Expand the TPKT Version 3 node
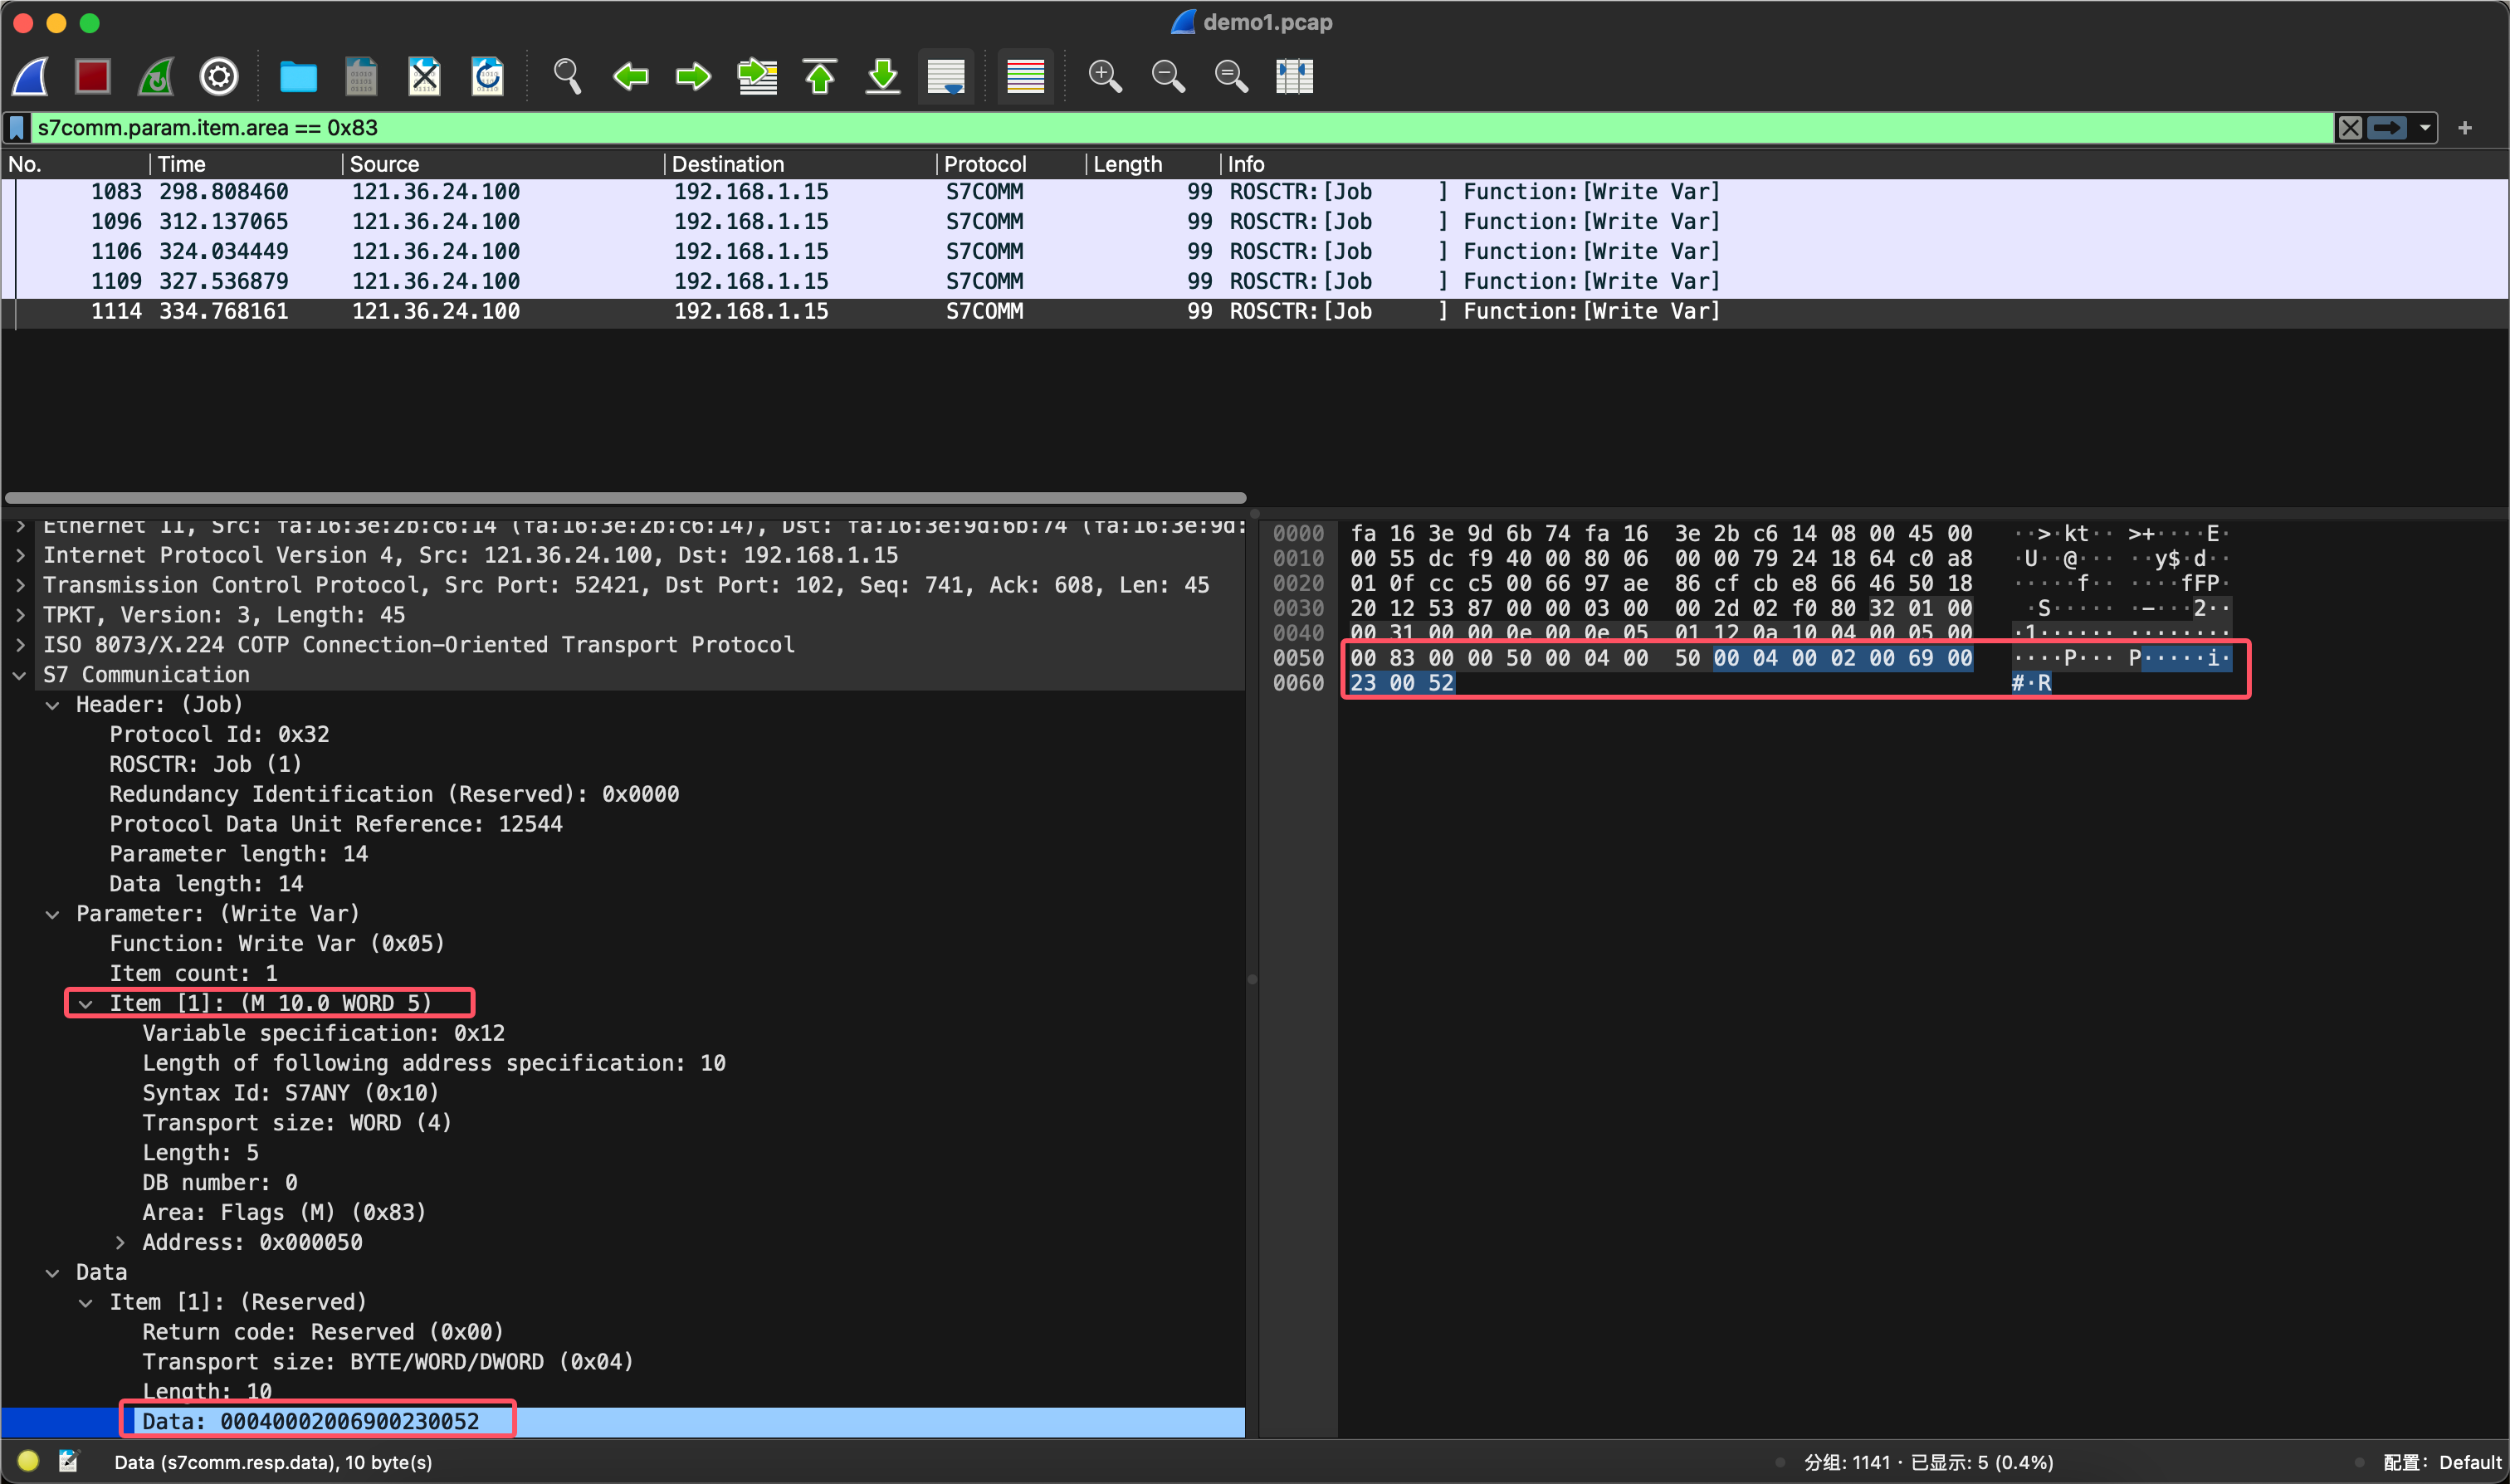2510x1484 pixels. pos(20,616)
